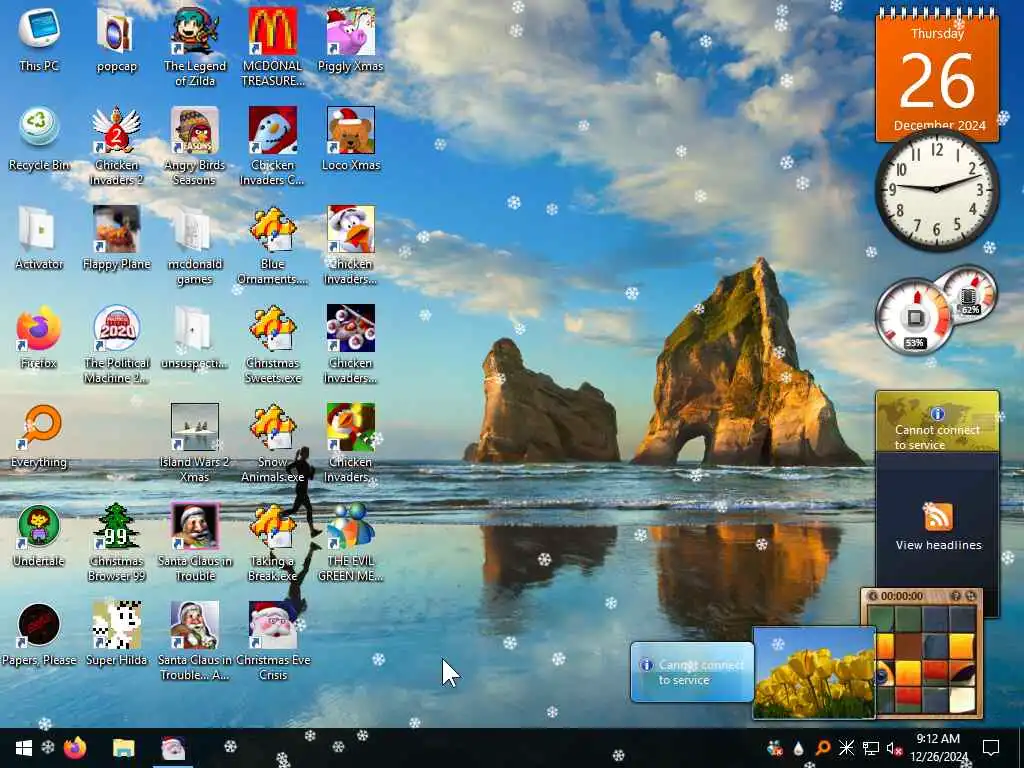This screenshot has width=1024, height=768.
Task: Select the Taking a Break.exe icon
Action: click(x=272, y=541)
